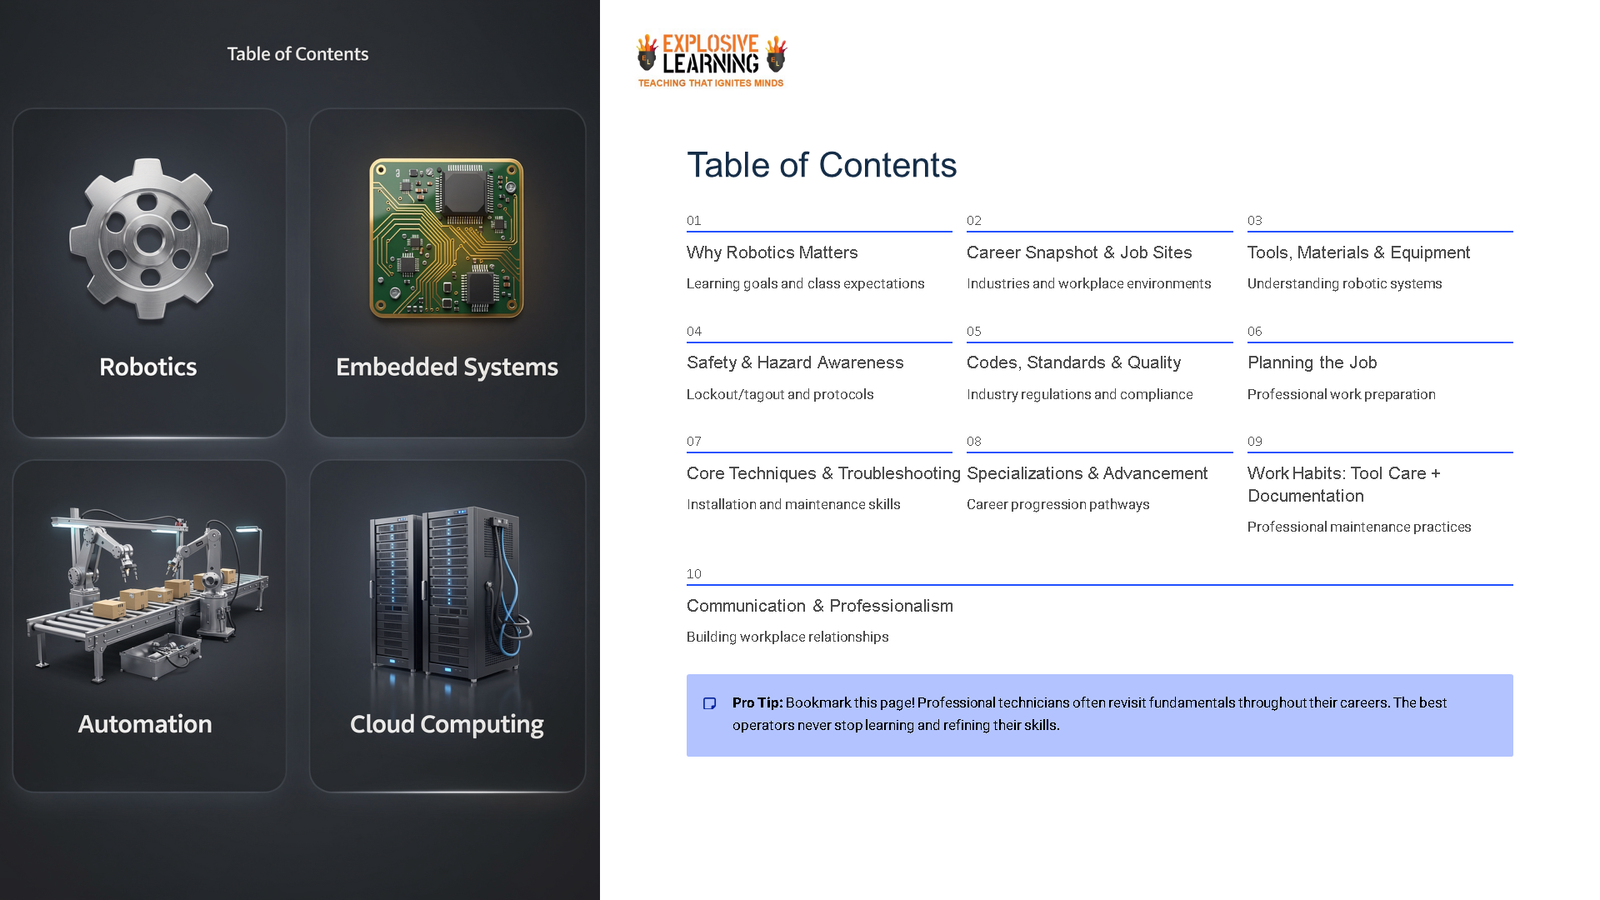Go to Career Snapshot & Job Sites

tap(1078, 253)
